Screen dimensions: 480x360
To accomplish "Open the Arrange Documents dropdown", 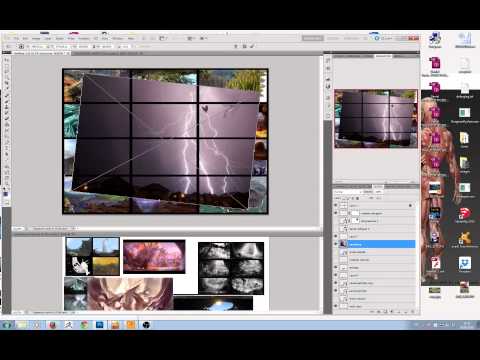I will click(190, 38).
